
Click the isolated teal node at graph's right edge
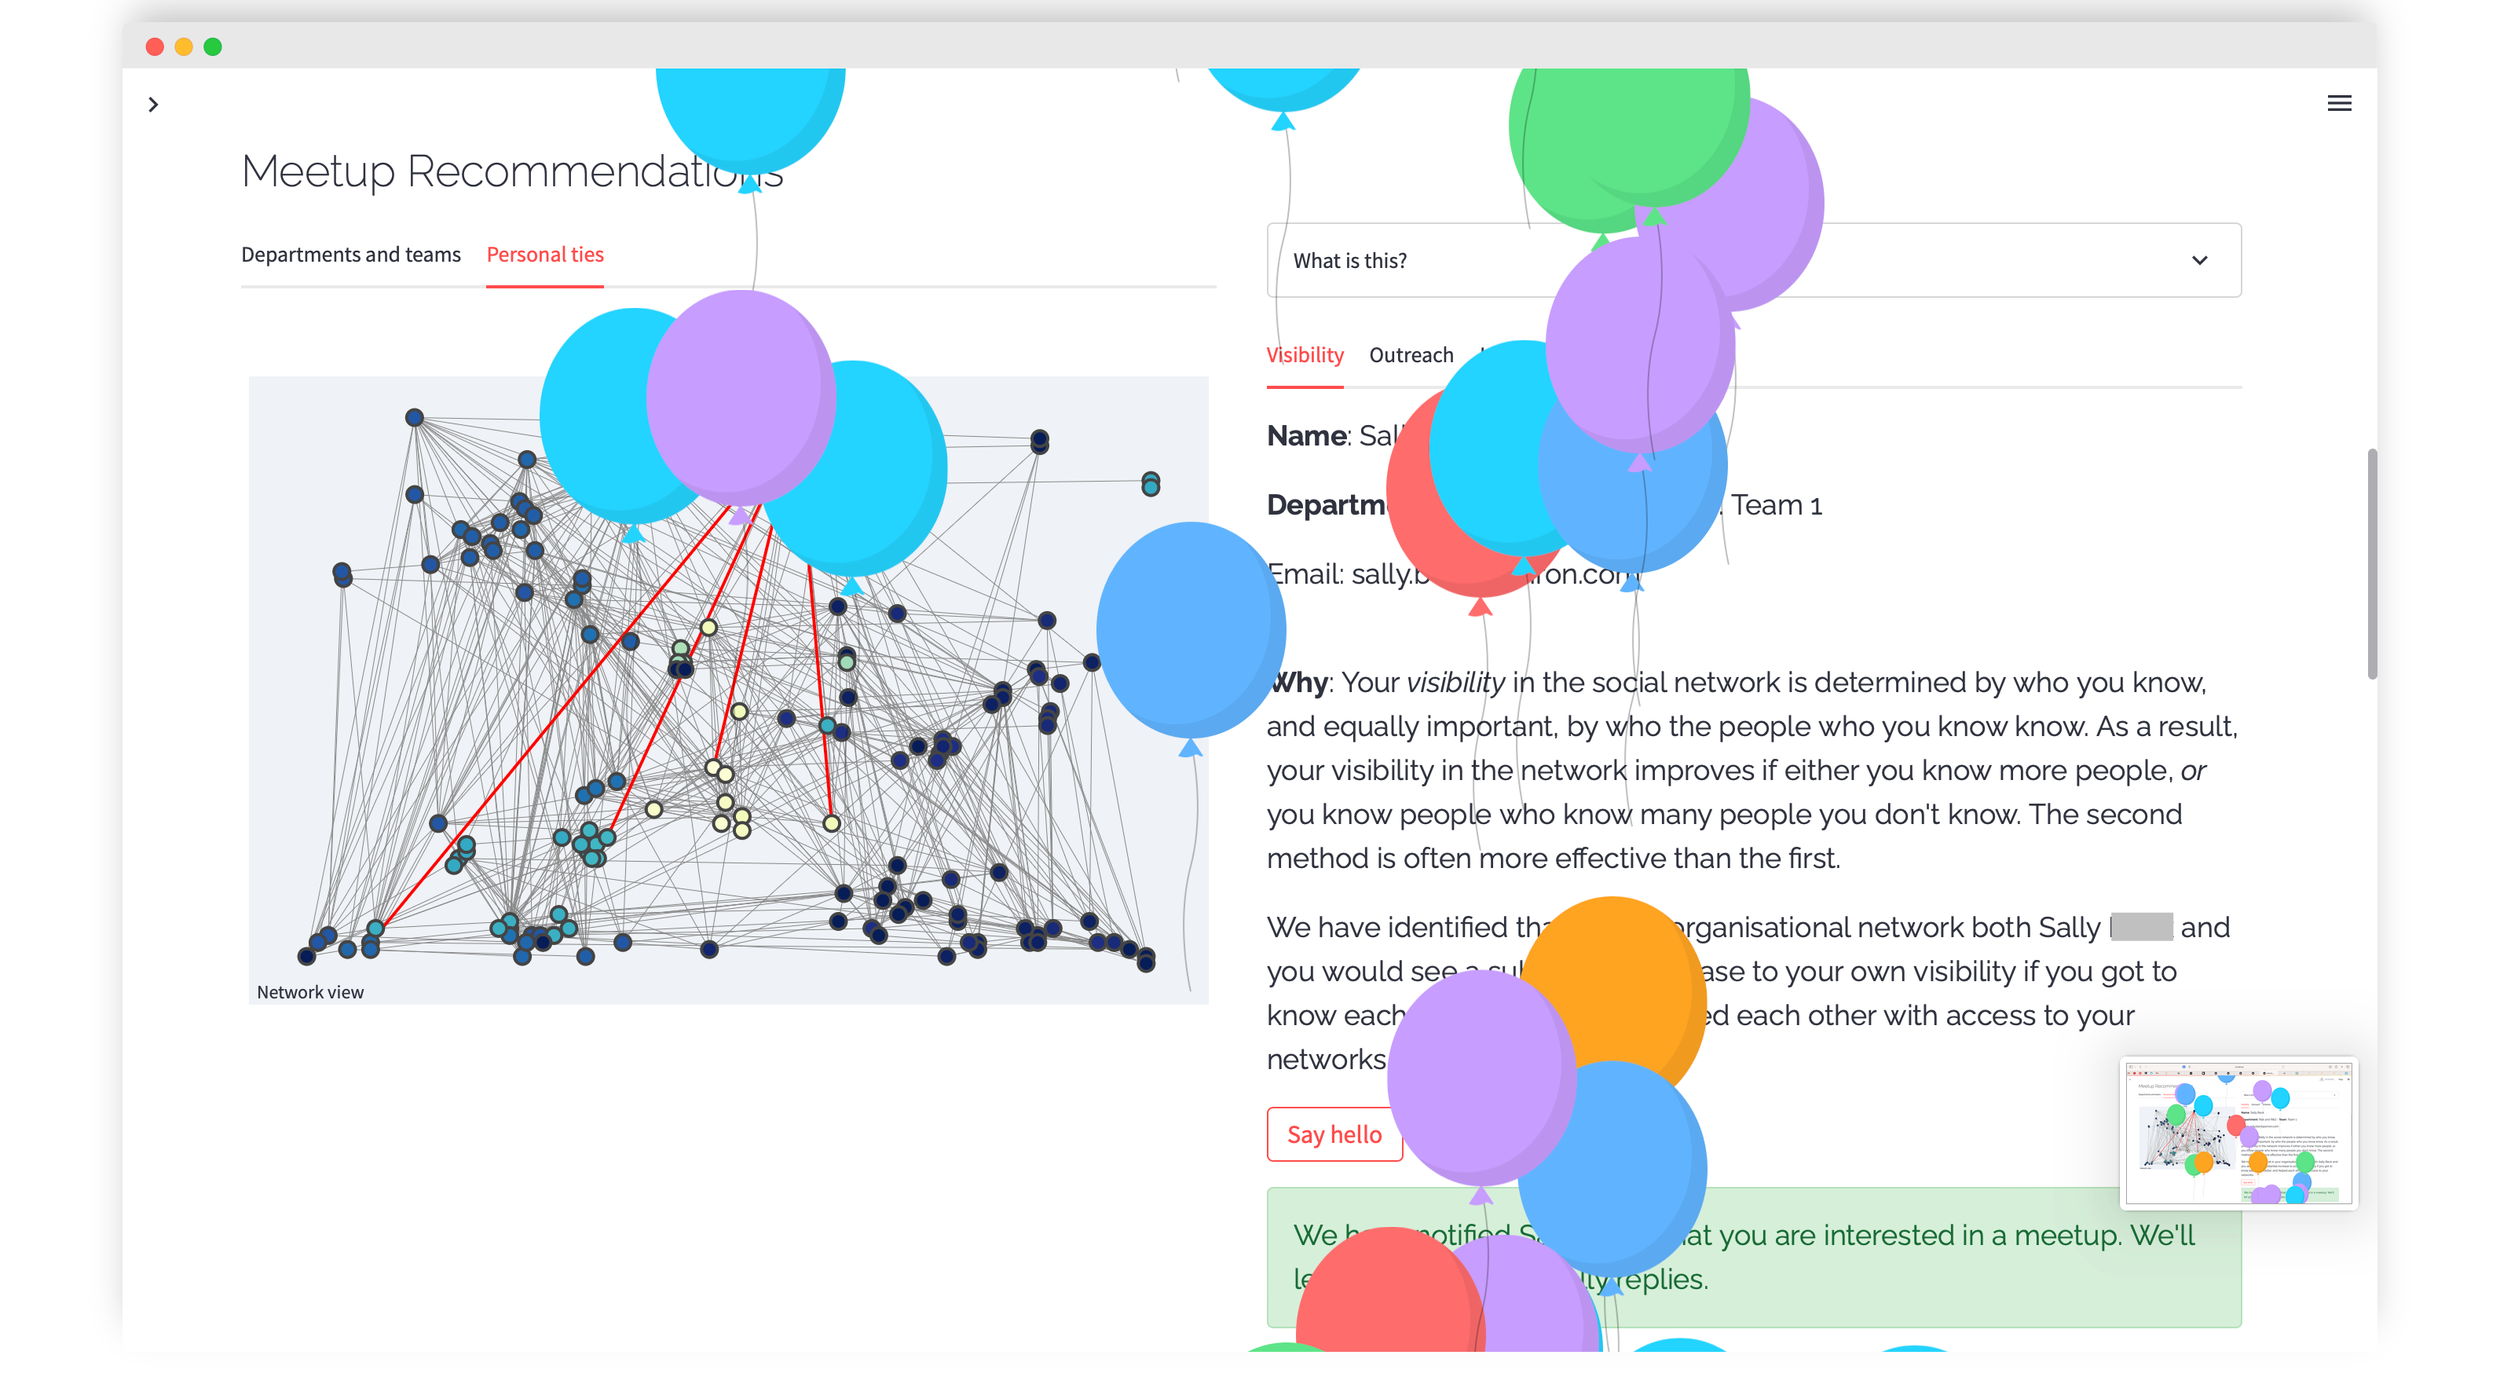pyautogui.click(x=1150, y=485)
